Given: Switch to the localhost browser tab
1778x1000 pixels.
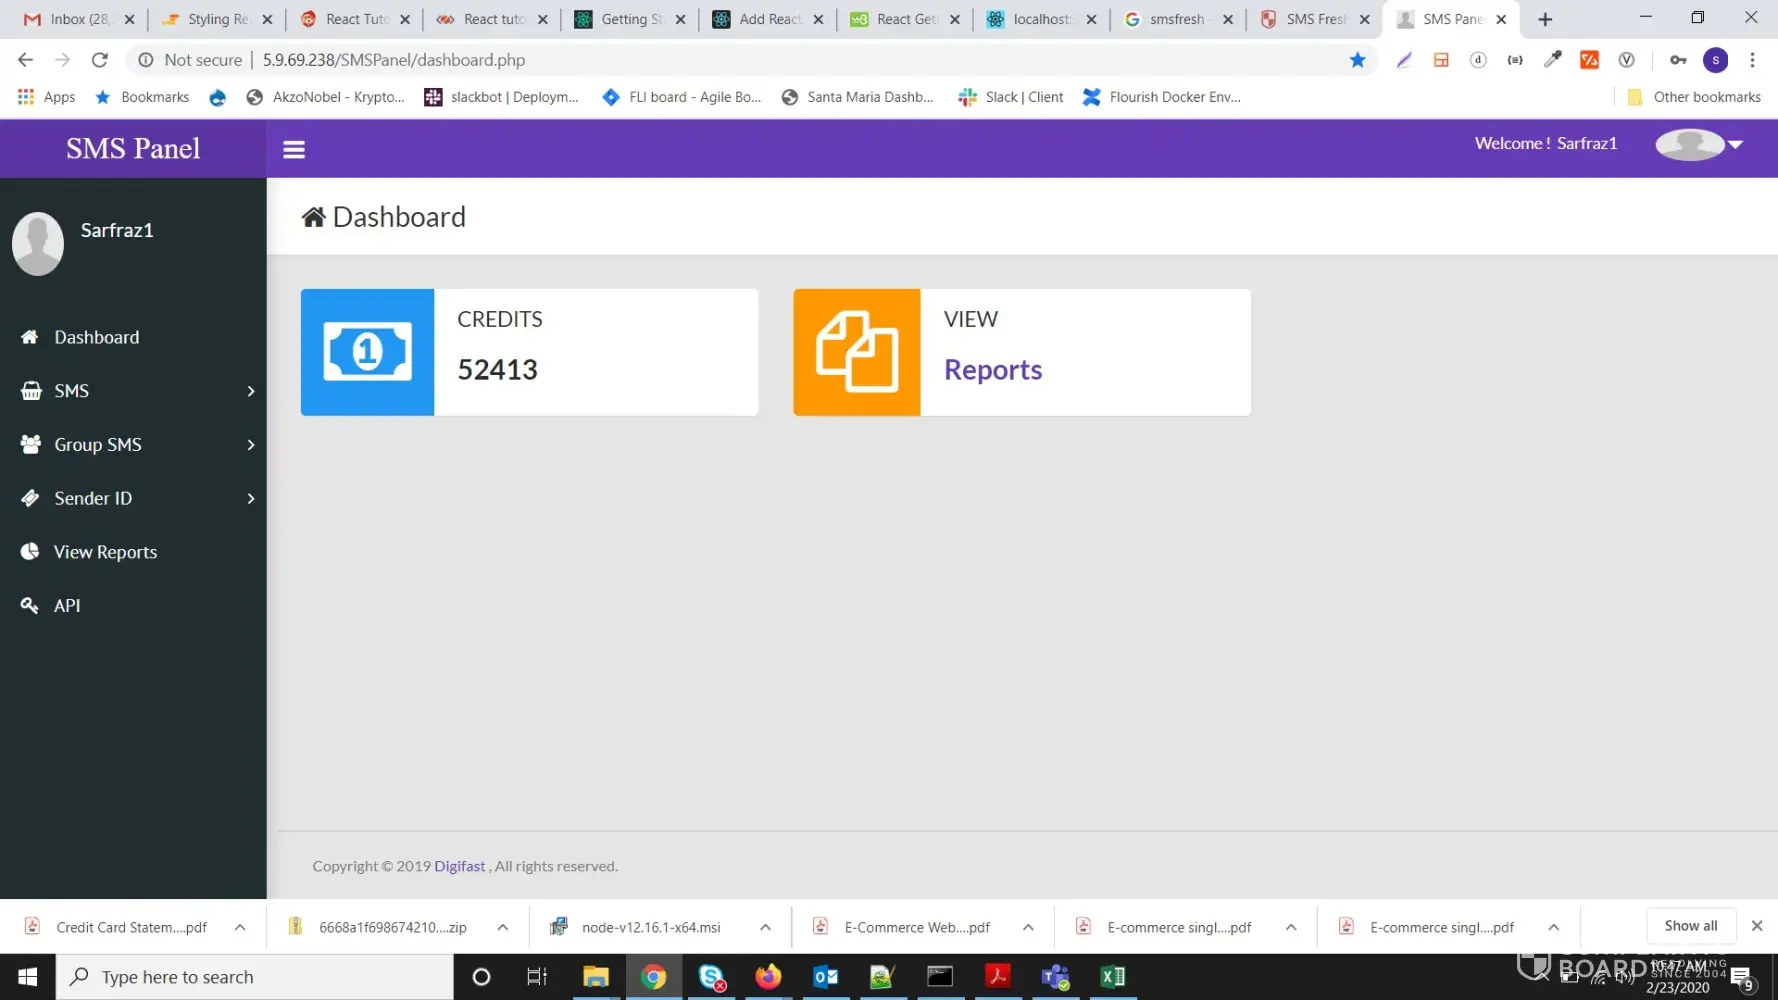Looking at the screenshot, I should (x=1040, y=19).
